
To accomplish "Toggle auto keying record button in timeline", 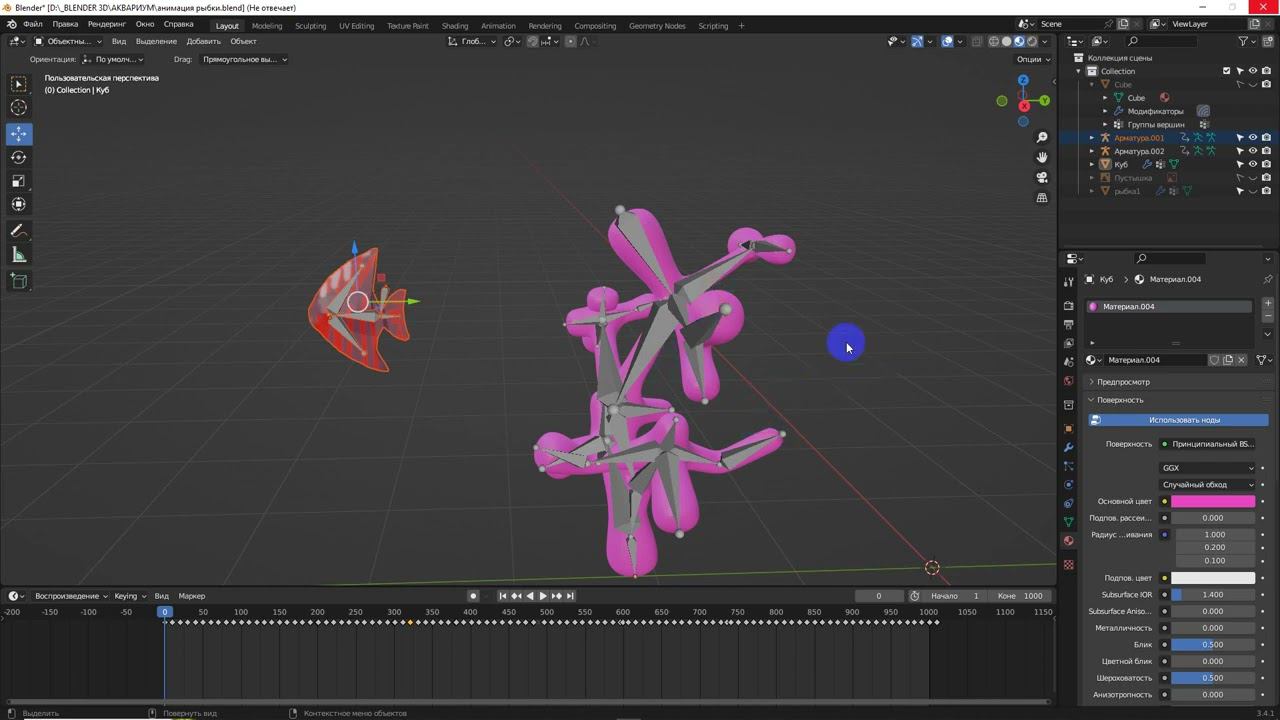I will (473, 596).
